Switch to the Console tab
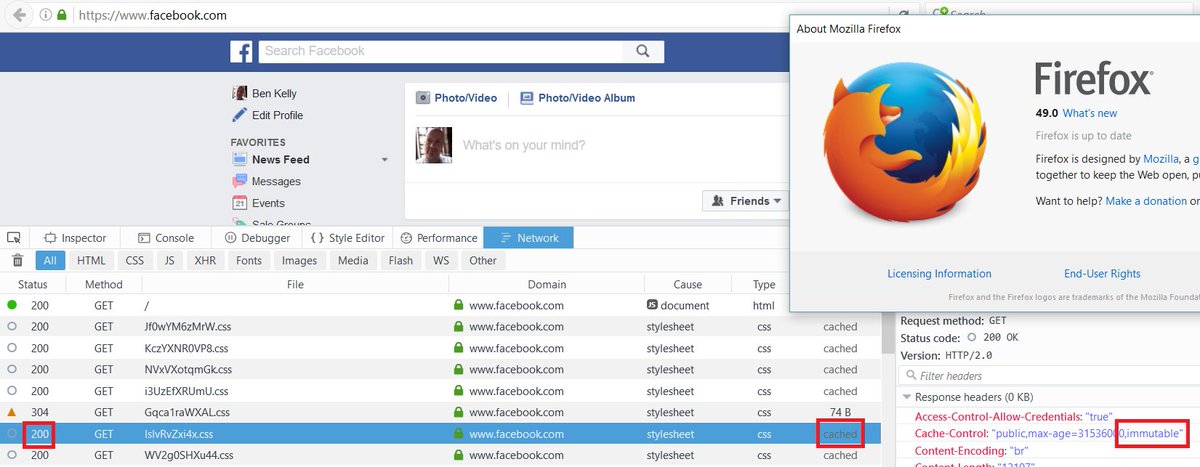The width and height of the screenshot is (1200, 467). [x=166, y=238]
